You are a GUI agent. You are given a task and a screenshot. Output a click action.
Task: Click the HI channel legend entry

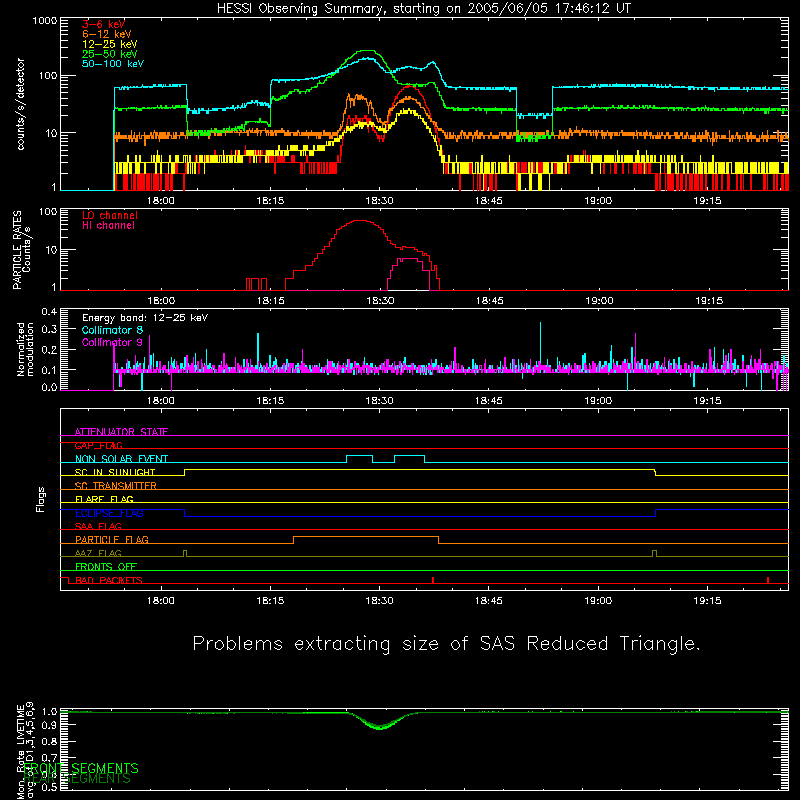click(108, 225)
